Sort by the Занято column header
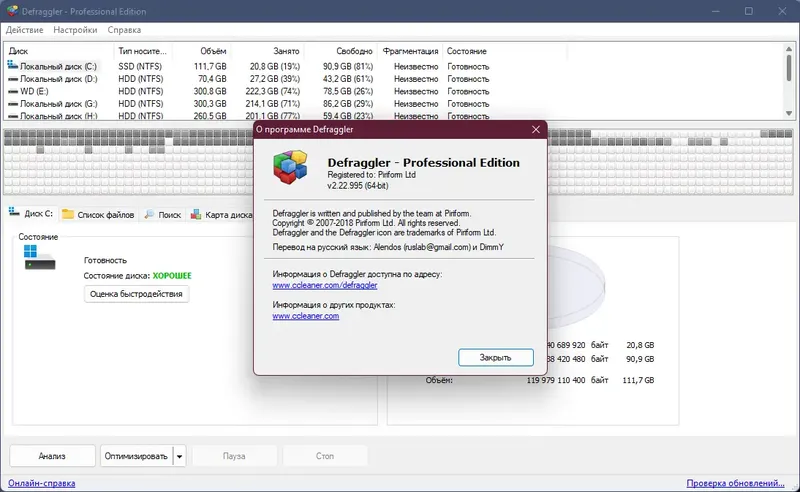 [267, 51]
